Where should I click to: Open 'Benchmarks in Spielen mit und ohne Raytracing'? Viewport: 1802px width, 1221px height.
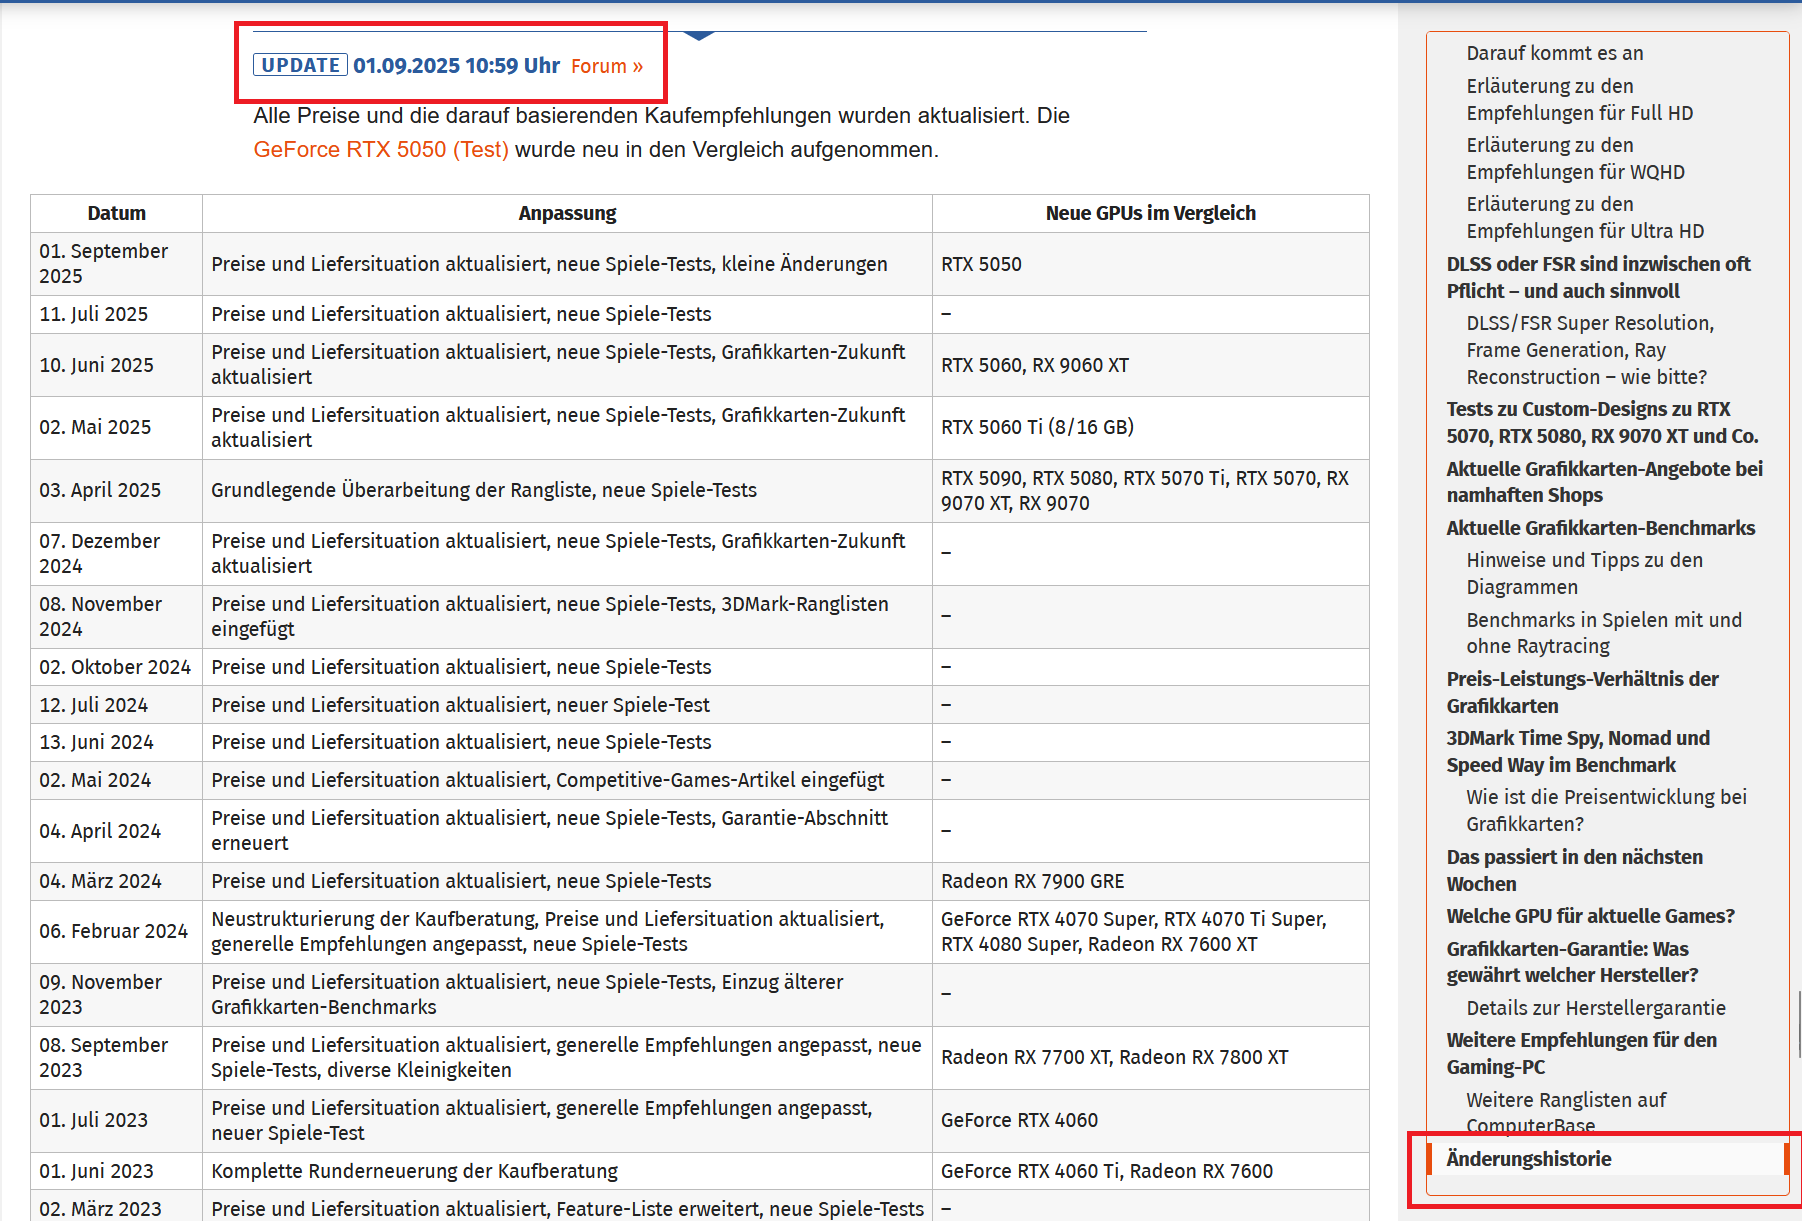click(x=1604, y=633)
